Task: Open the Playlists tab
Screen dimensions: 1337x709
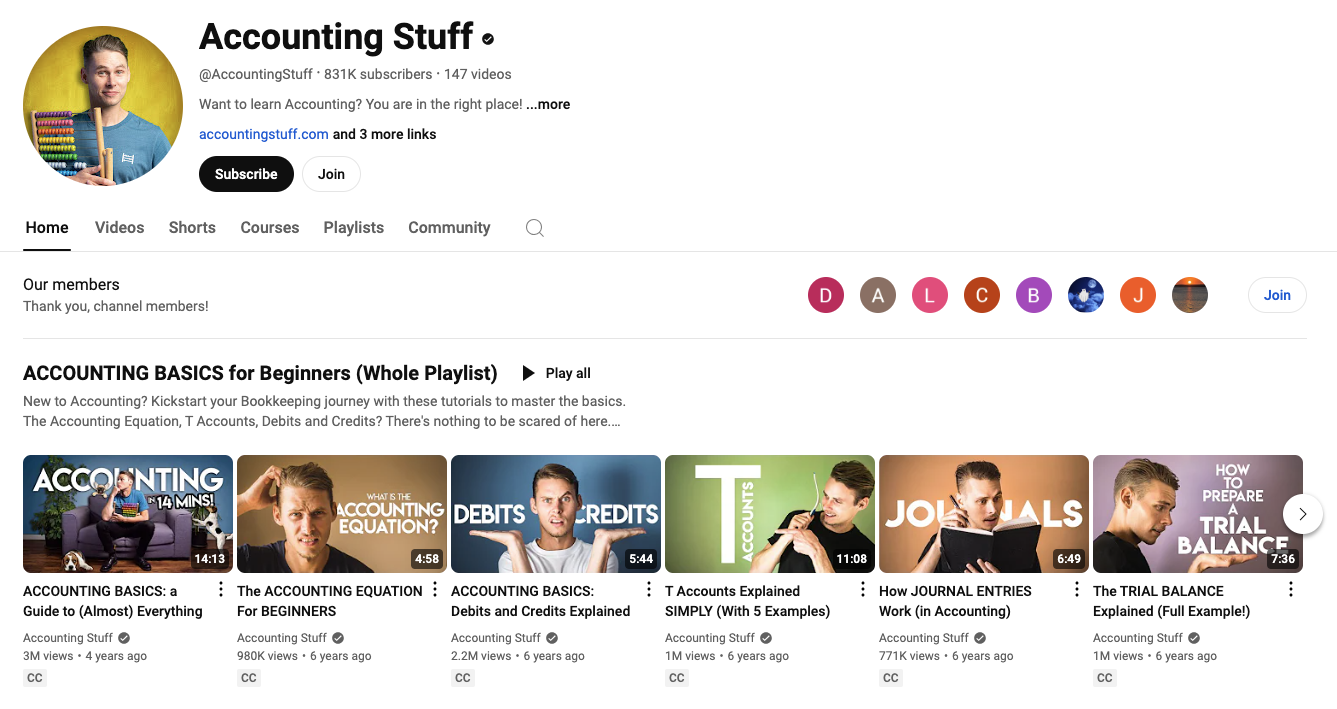Action: click(x=354, y=228)
